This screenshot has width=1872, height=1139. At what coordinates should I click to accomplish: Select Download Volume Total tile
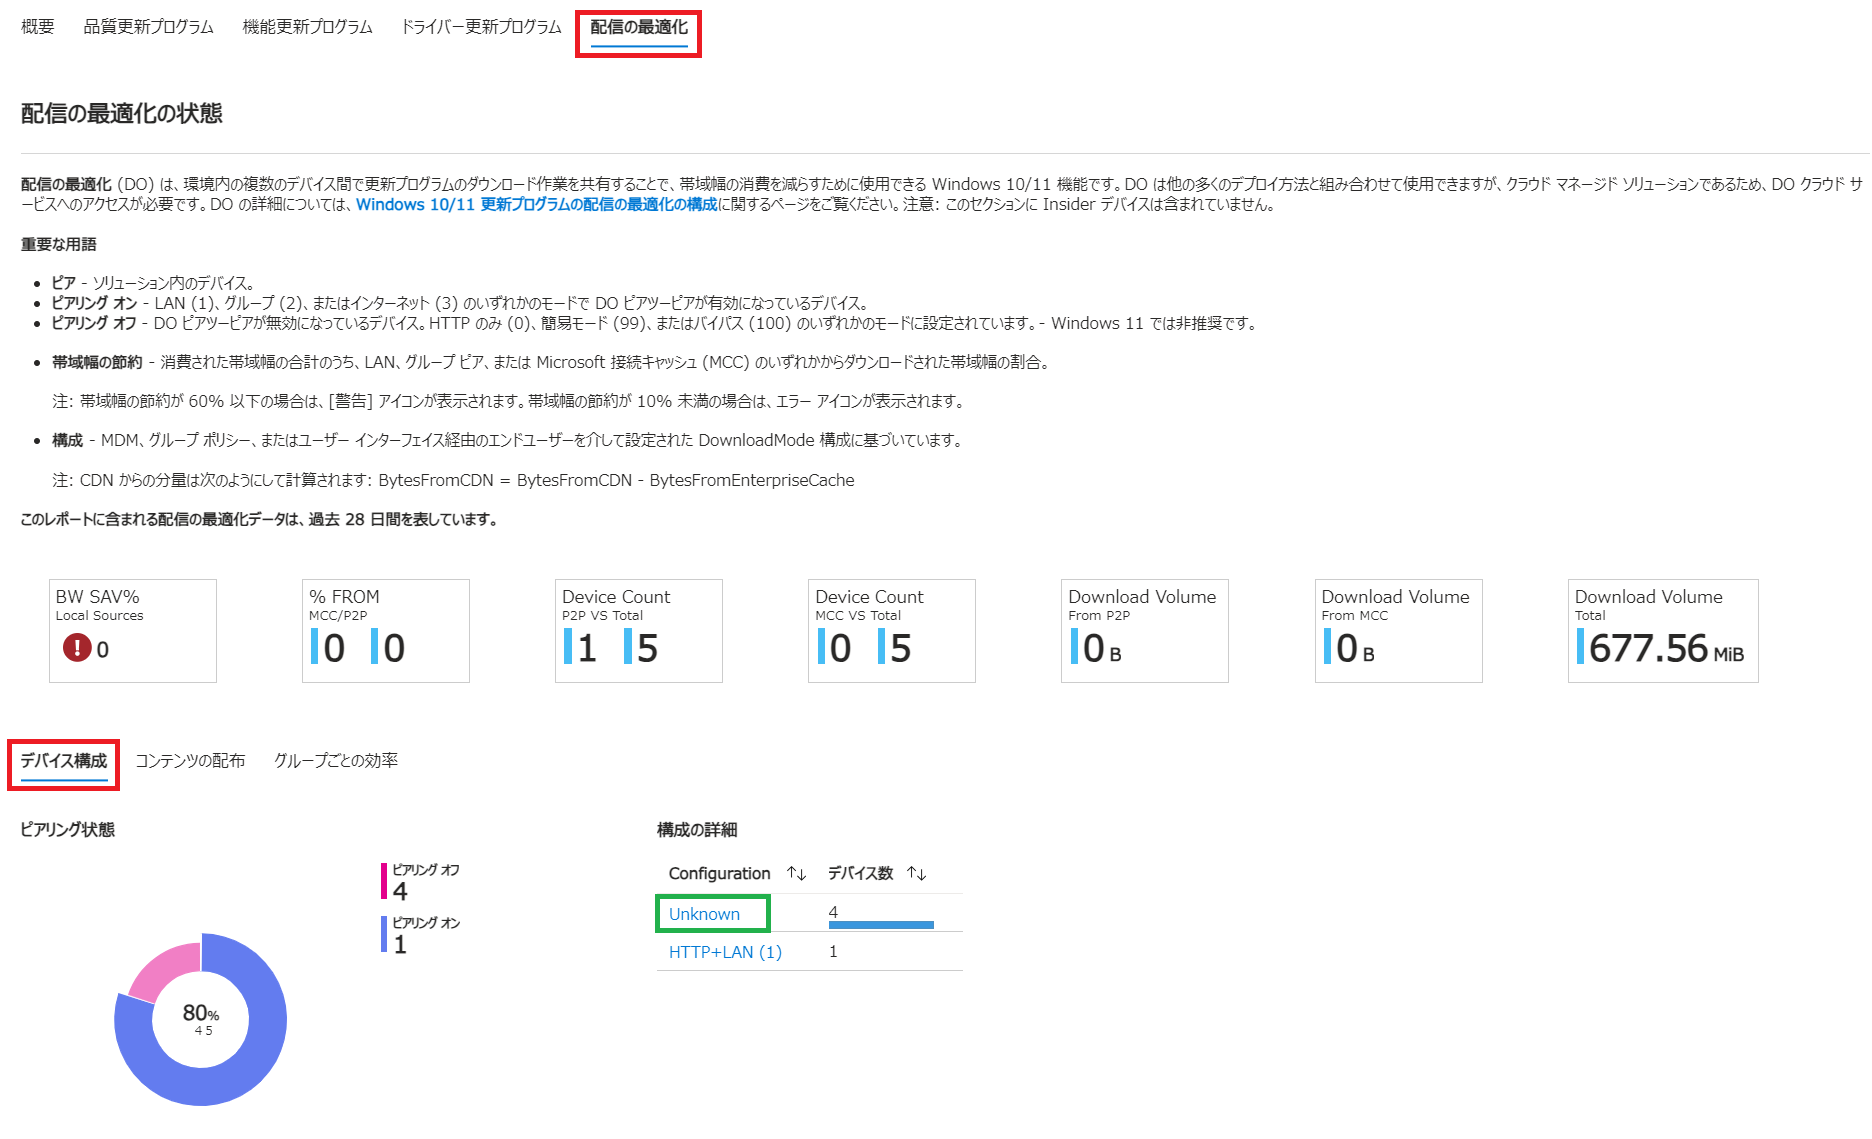tap(1663, 631)
